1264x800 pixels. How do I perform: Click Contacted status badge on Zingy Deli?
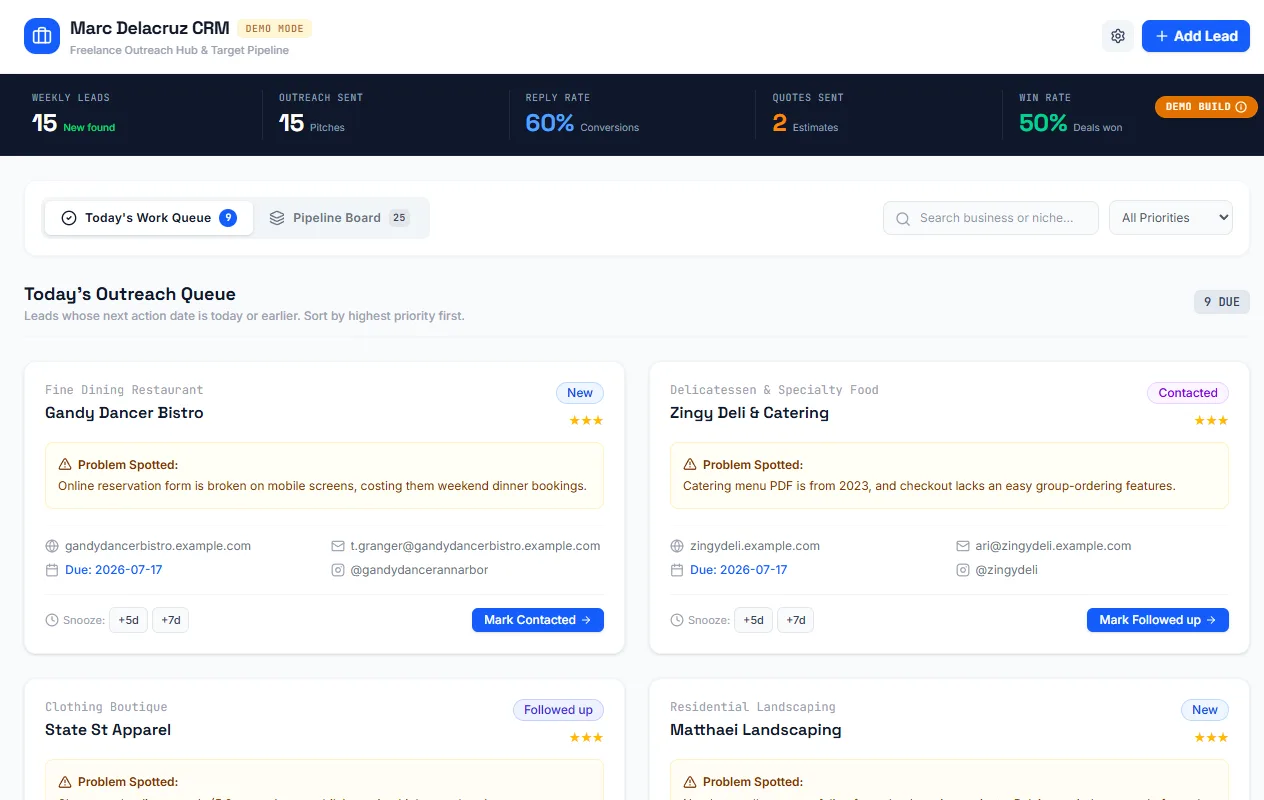[1188, 393]
